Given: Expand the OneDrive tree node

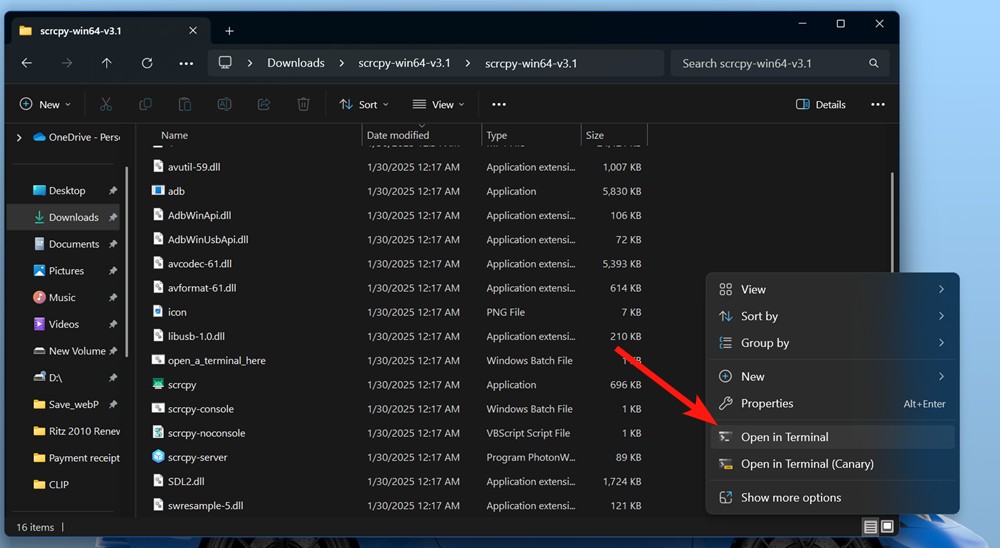Looking at the screenshot, I should tap(19, 137).
